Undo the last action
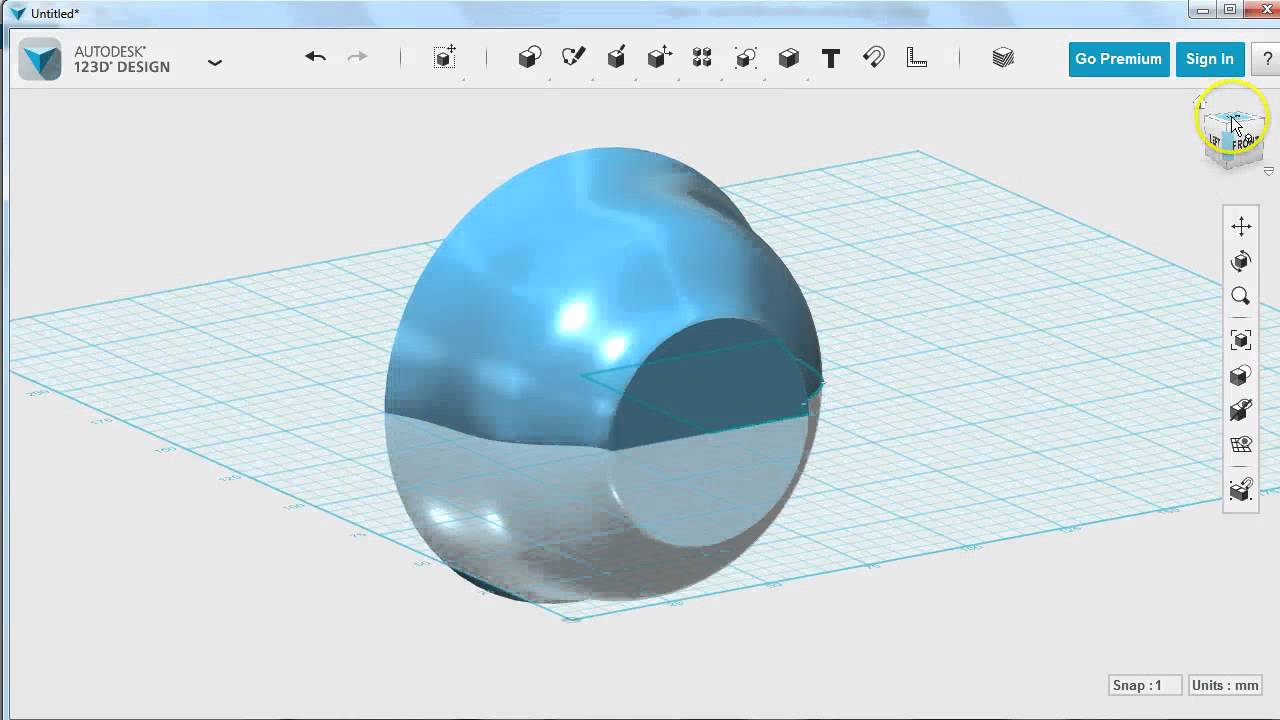This screenshot has height=720, width=1280. coord(315,57)
